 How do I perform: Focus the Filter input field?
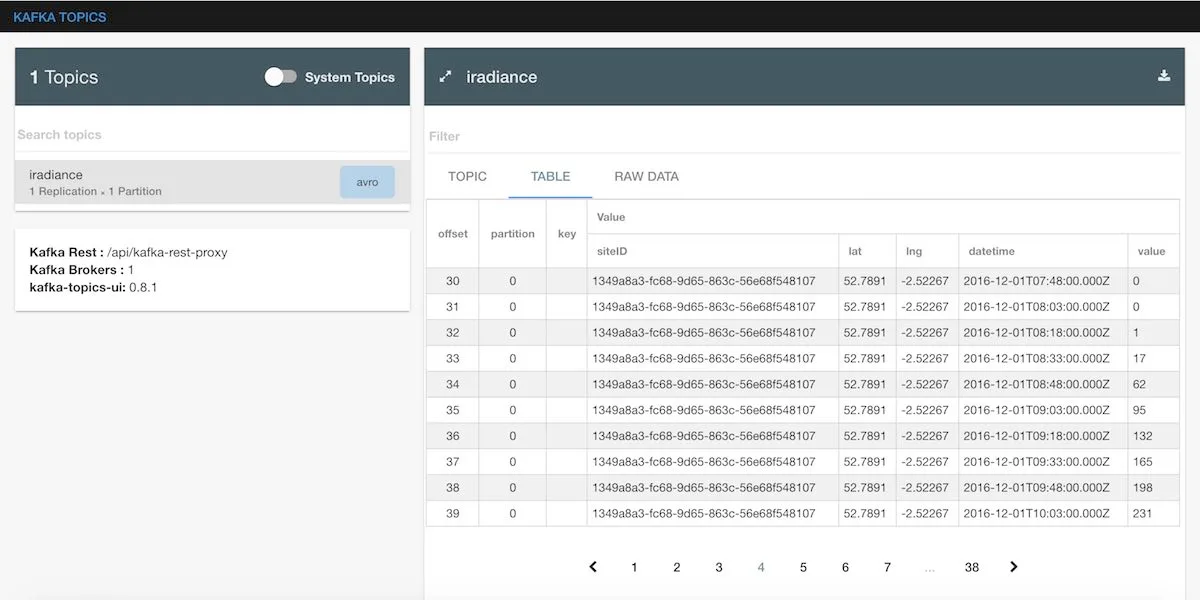[803, 136]
